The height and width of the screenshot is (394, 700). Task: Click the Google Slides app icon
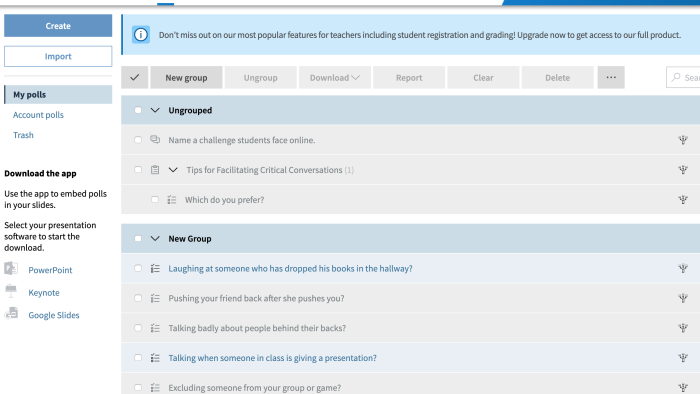click(12, 313)
